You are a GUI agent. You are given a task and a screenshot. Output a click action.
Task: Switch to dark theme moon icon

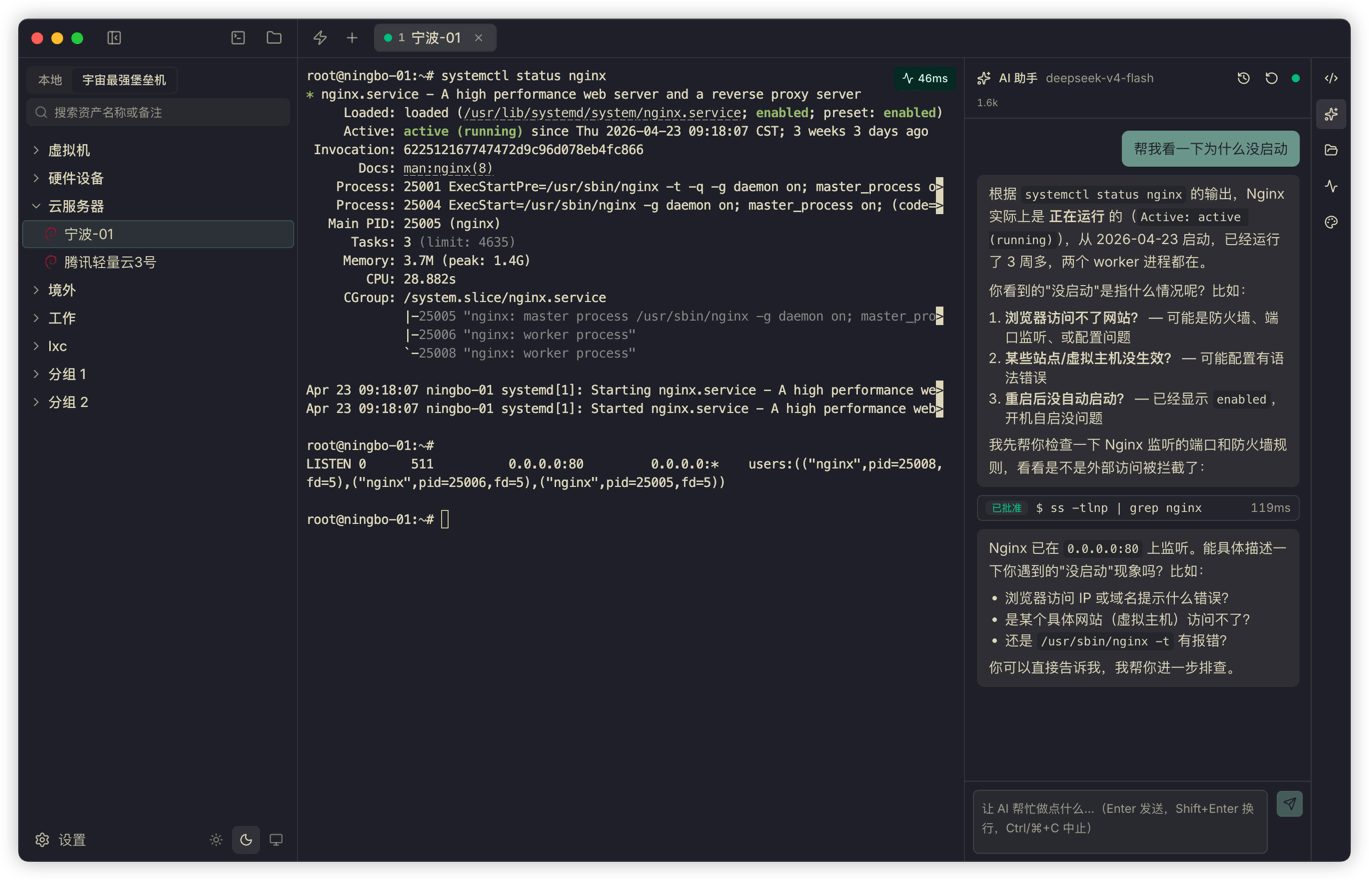246,840
